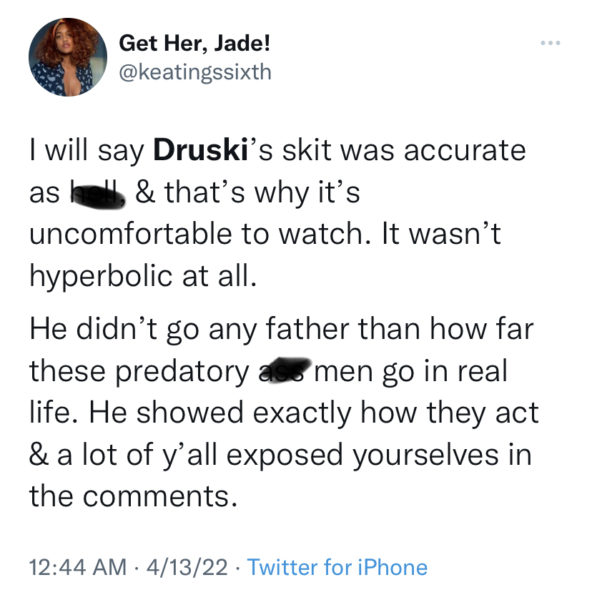Select the word 'hyperbolic' in the tweet
This screenshot has height=600, width=592.
tap(101, 277)
